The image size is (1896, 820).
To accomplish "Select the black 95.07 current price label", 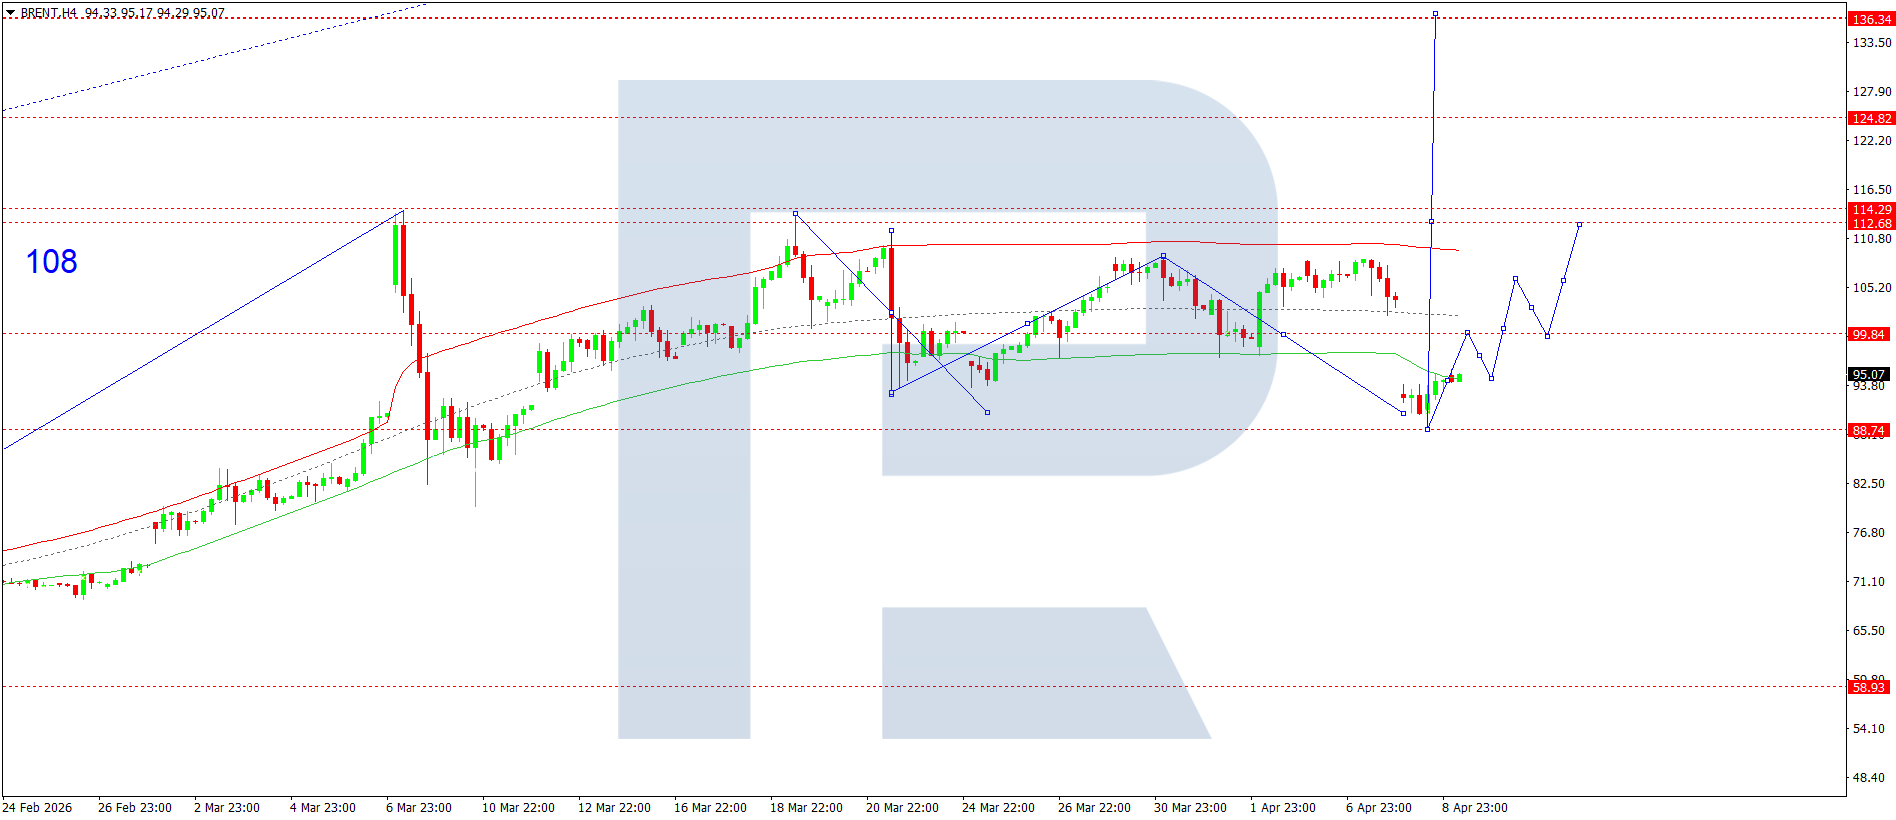I will 1868,375.
